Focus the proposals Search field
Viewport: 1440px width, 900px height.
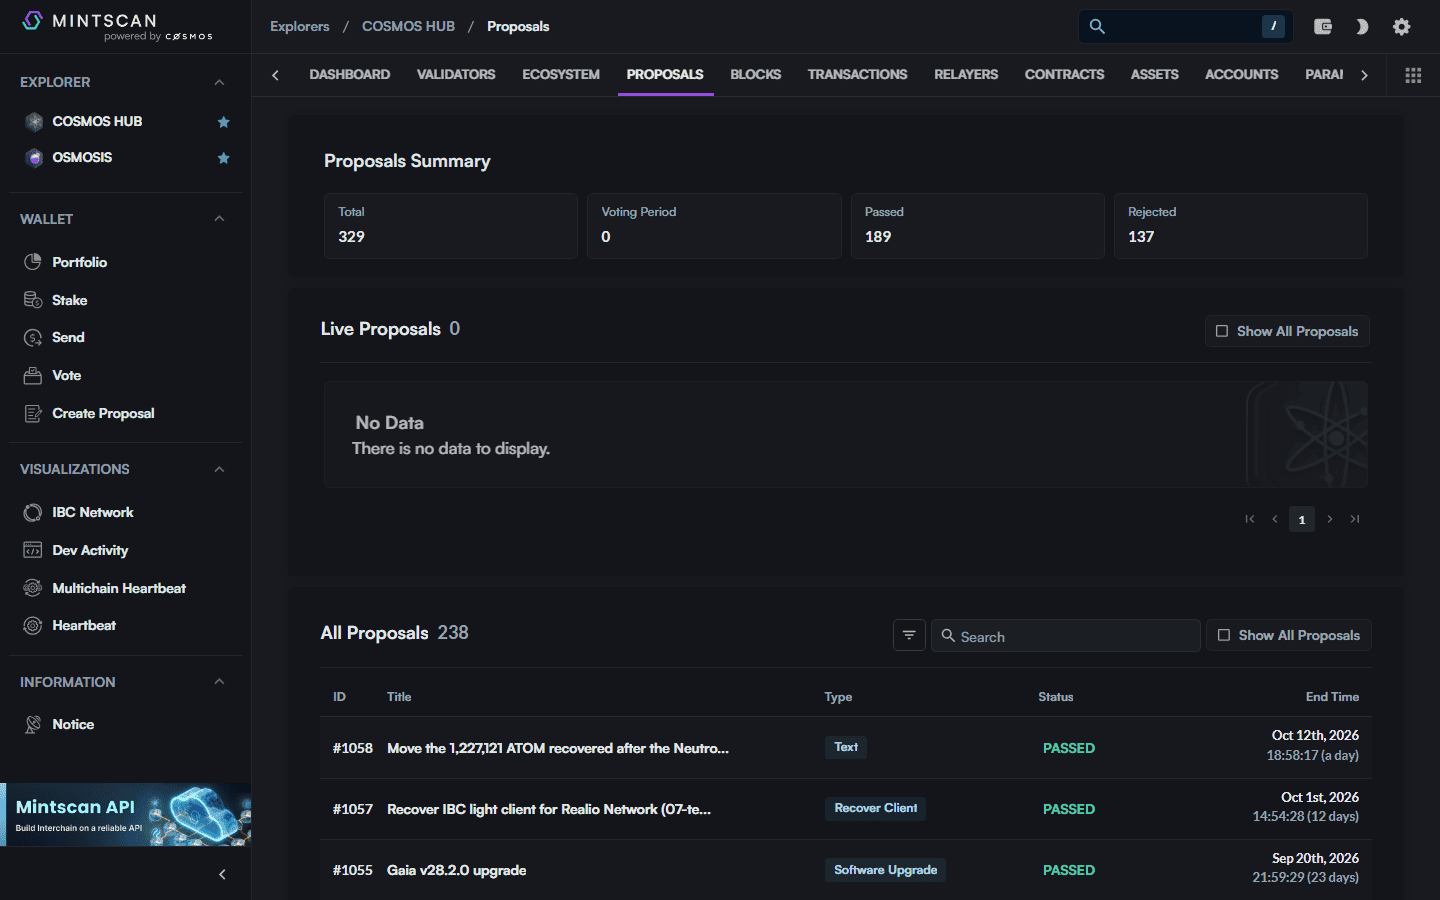tap(1066, 636)
